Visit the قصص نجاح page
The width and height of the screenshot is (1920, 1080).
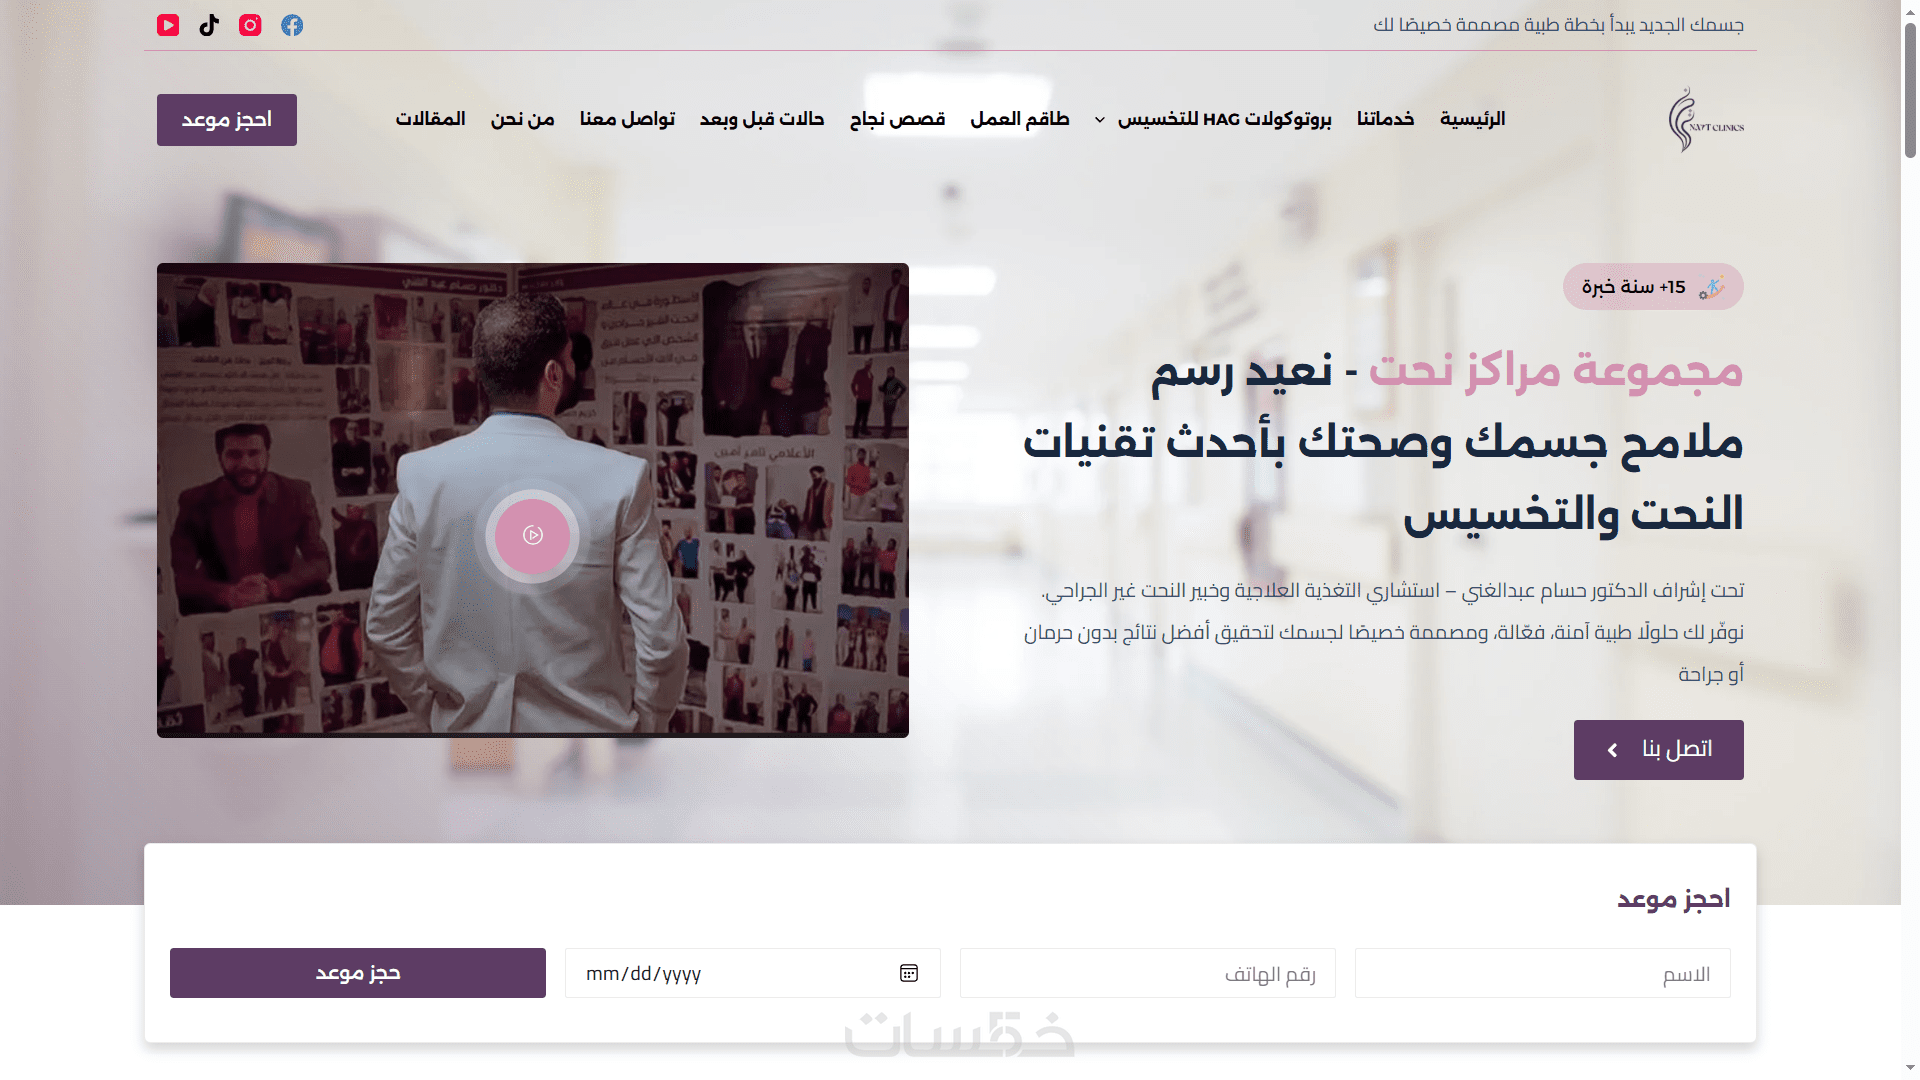click(898, 119)
